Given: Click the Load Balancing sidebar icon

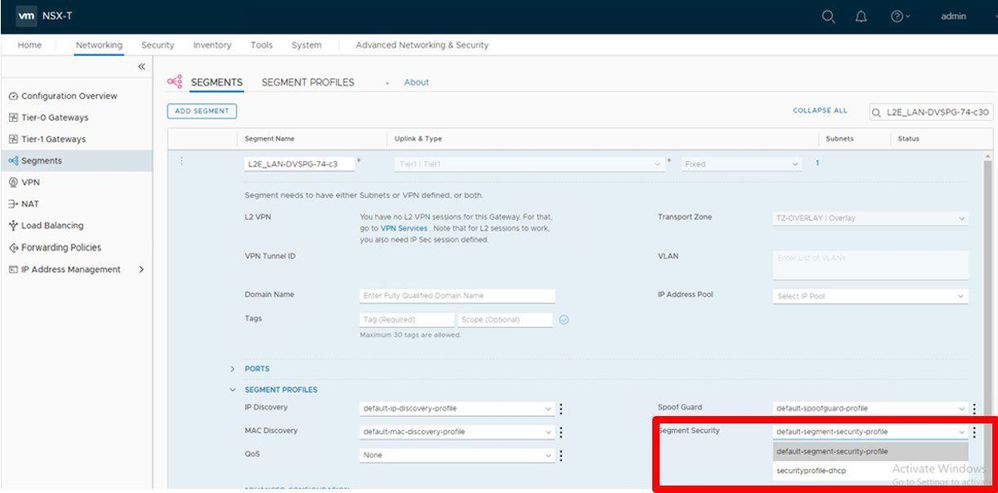Looking at the screenshot, I should click(13, 226).
